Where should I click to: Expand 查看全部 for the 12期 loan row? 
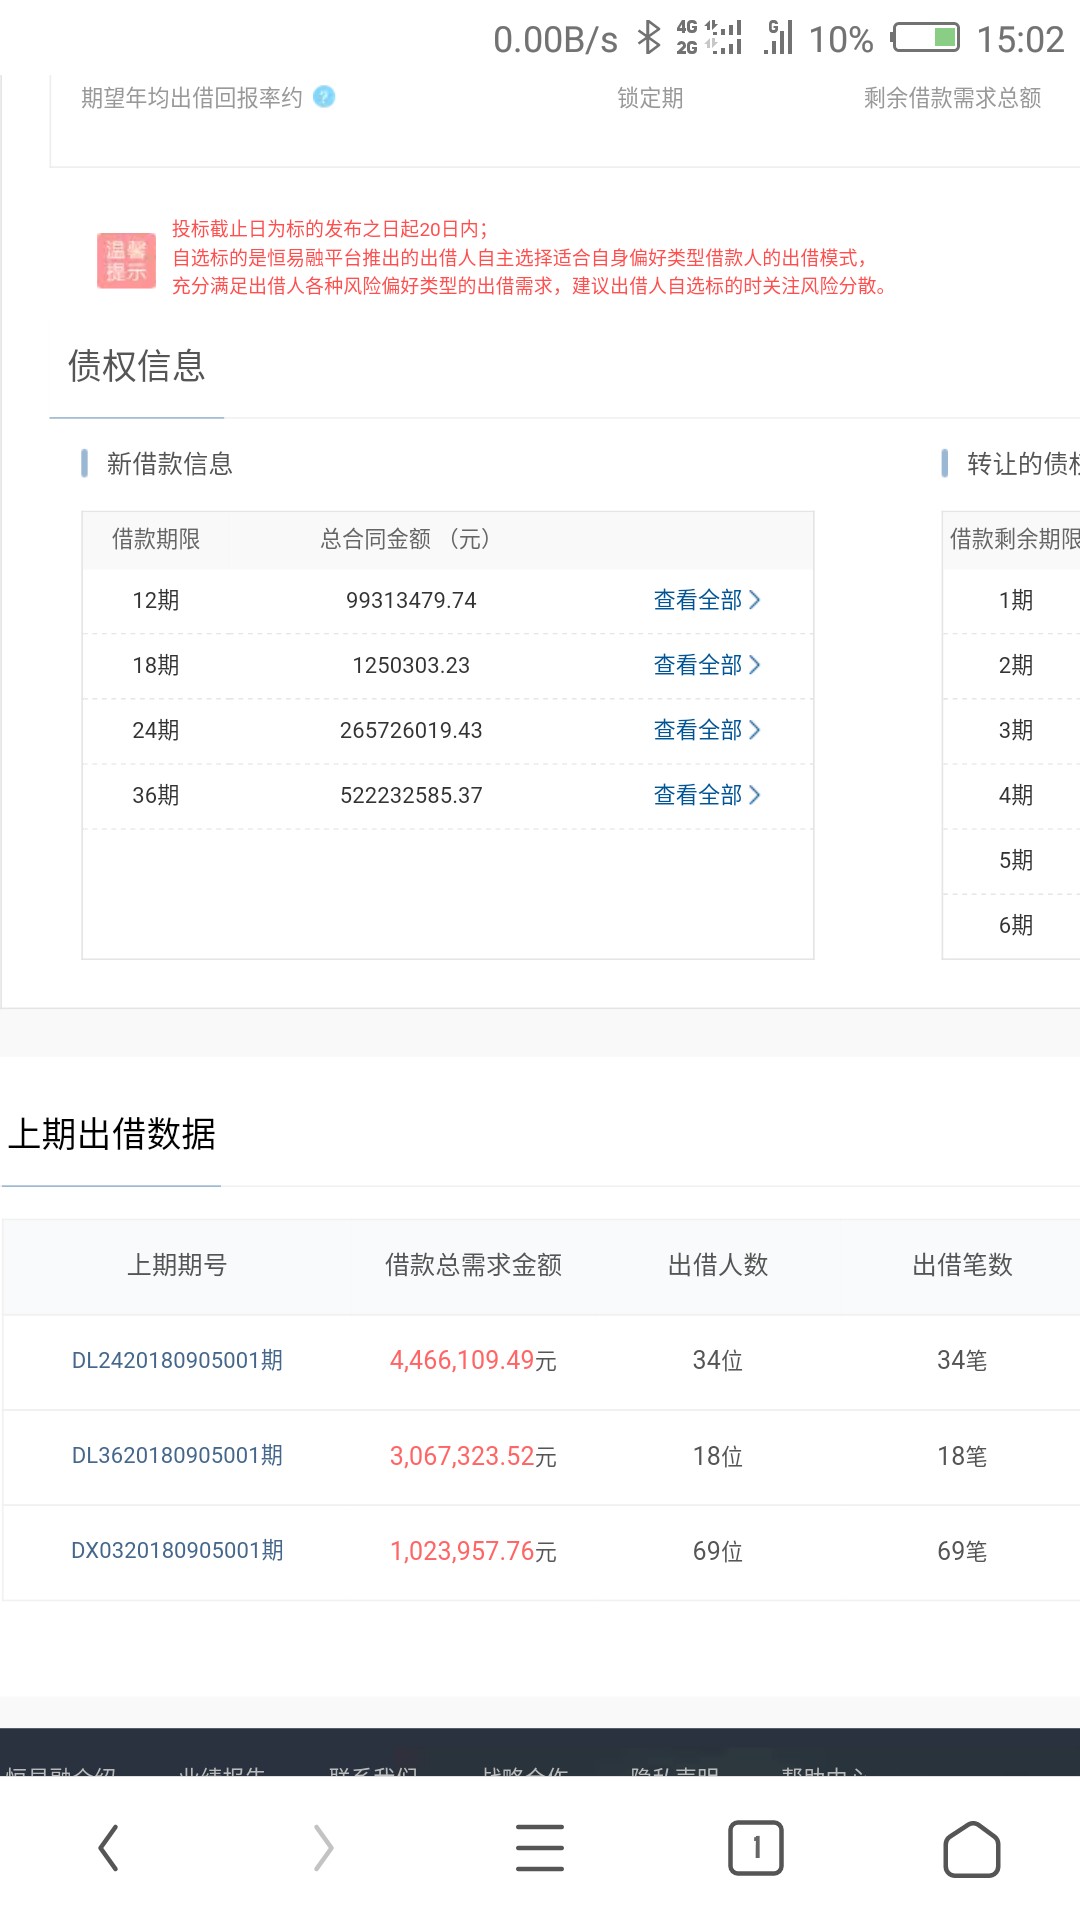pyautogui.click(x=706, y=600)
